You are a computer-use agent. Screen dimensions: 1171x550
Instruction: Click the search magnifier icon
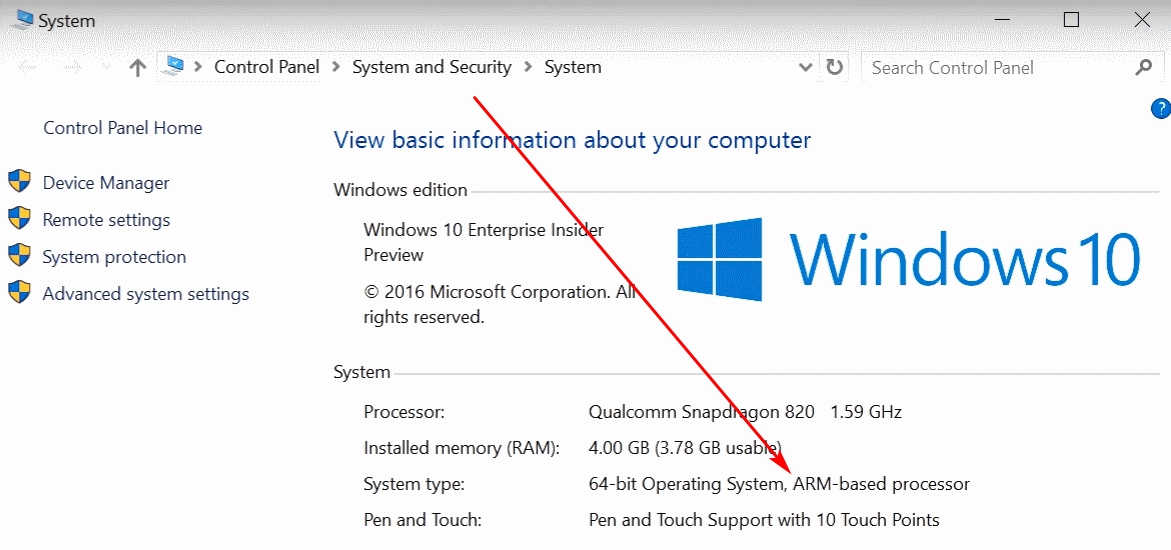pos(1144,68)
